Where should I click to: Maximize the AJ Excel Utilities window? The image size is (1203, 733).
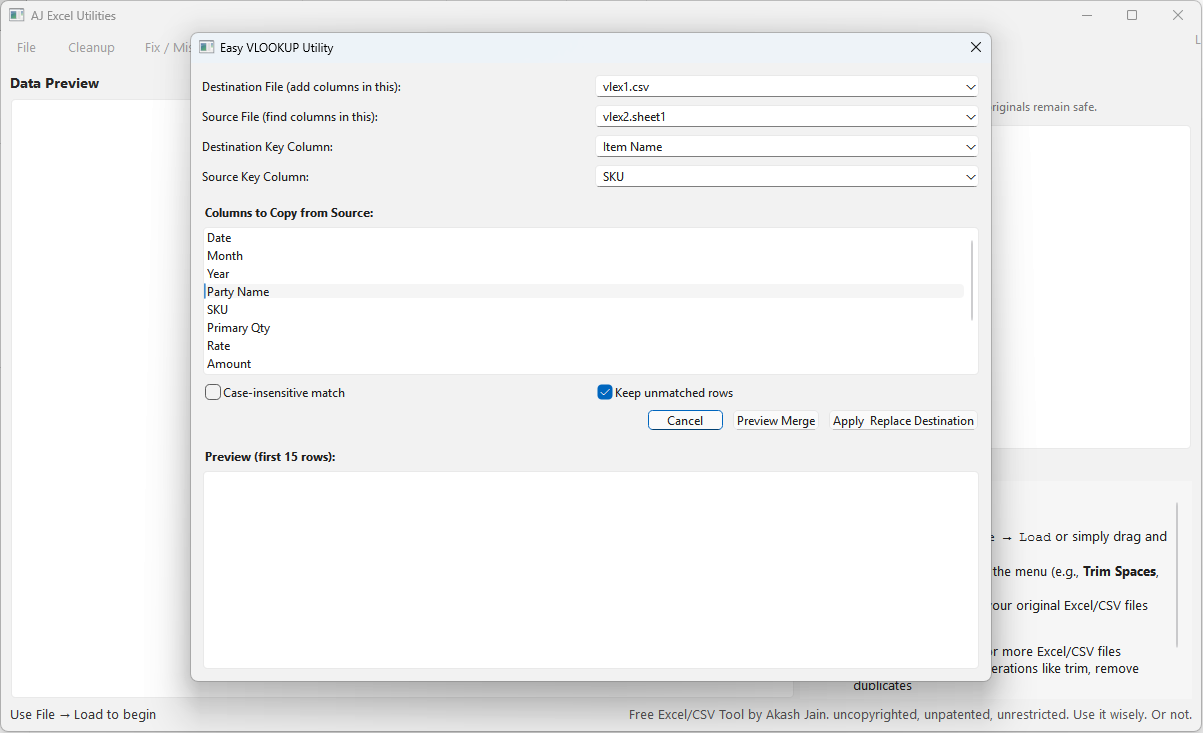1131,15
